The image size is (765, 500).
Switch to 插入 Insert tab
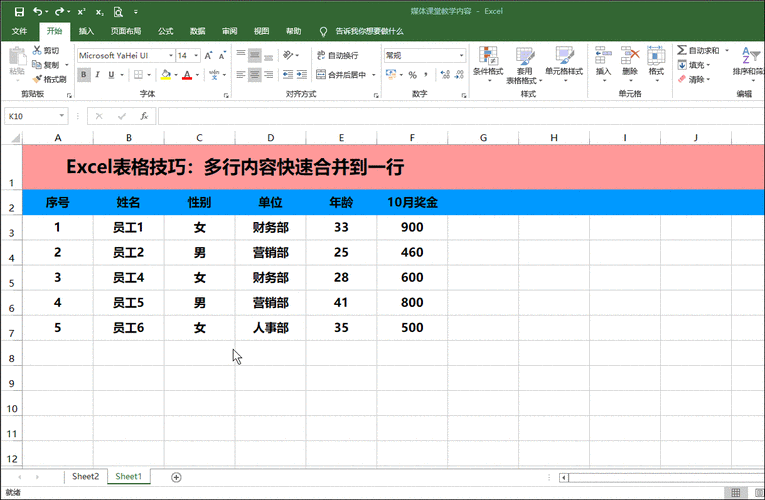point(86,31)
